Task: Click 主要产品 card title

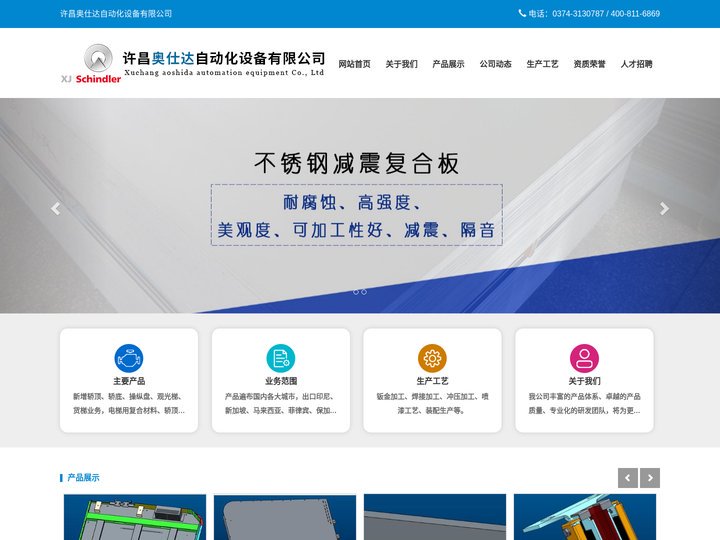Action: pyautogui.click(x=129, y=381)
